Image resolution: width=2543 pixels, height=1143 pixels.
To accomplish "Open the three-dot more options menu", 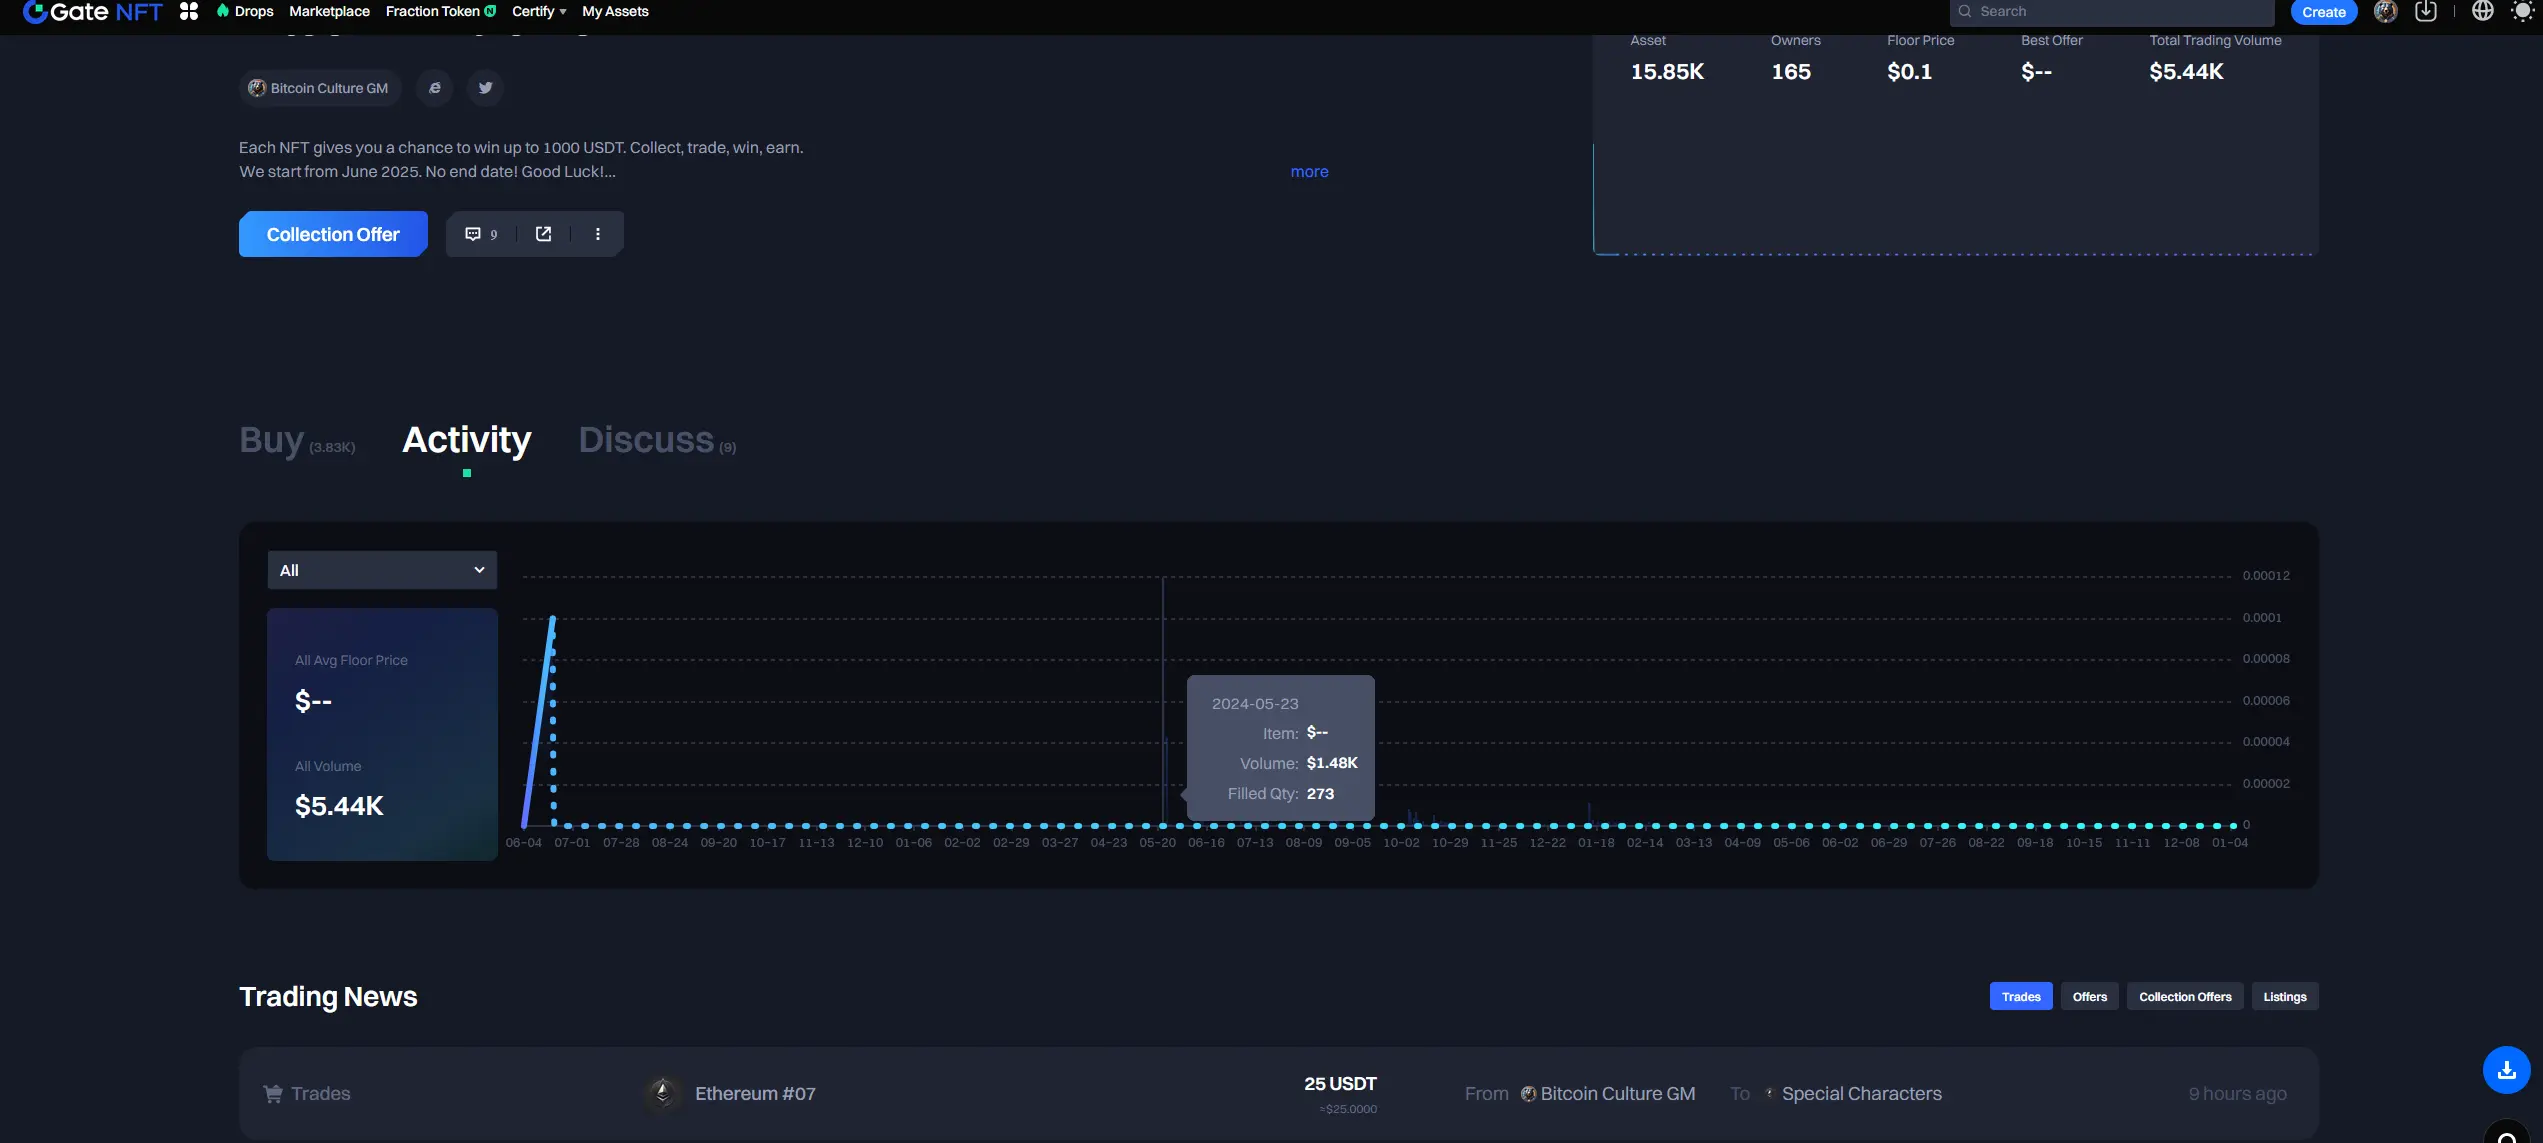I will [598, 234].
